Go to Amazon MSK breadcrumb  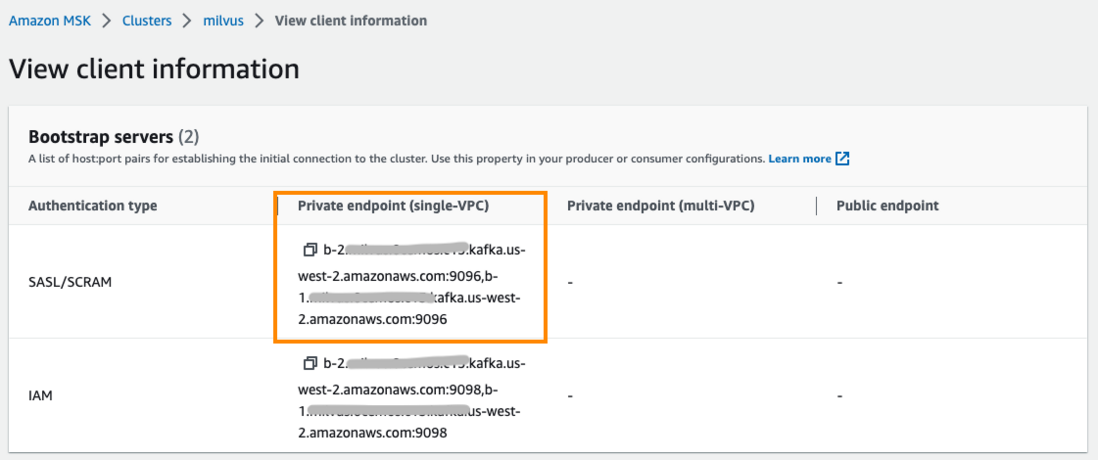[x=52, y=20]
